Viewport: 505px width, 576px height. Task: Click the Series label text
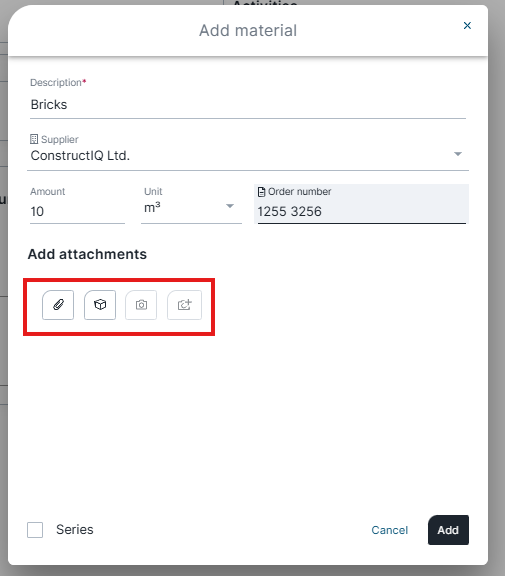(x=75, y=530)
